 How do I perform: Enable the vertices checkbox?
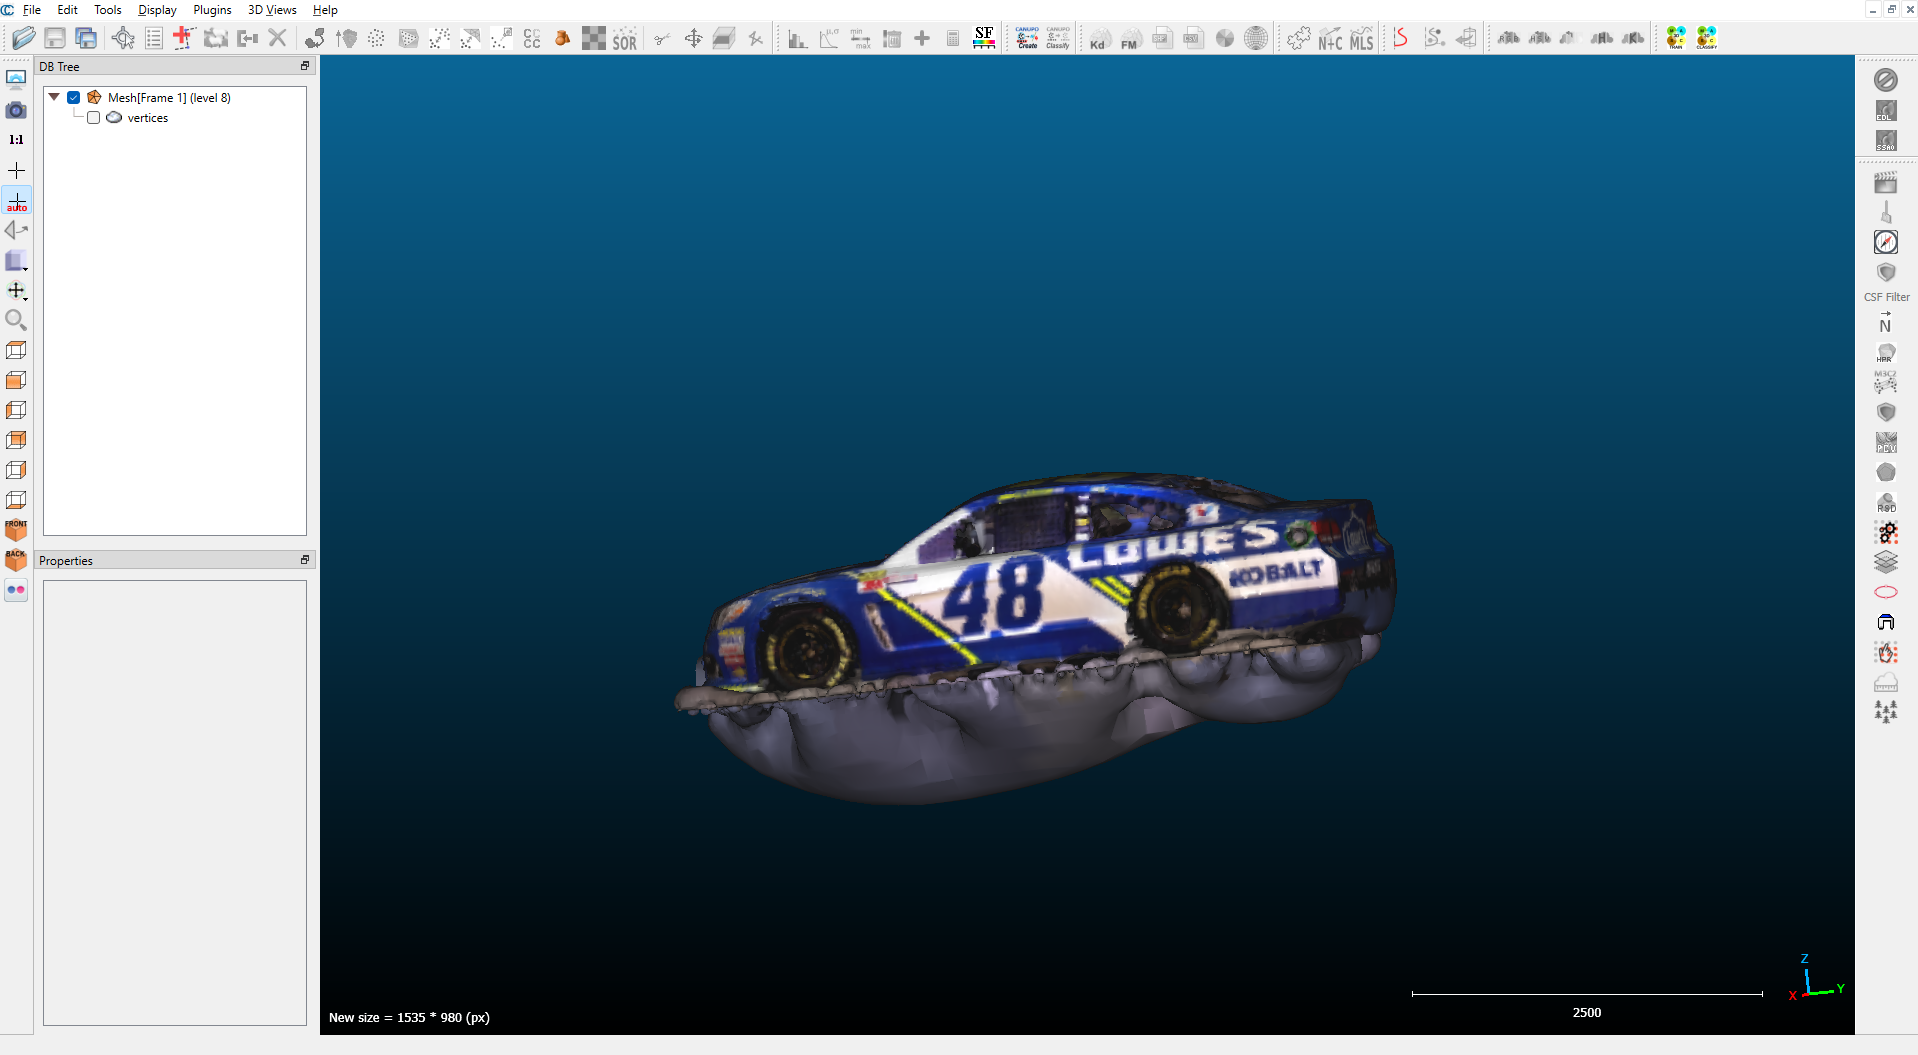(x=94, y=118)
